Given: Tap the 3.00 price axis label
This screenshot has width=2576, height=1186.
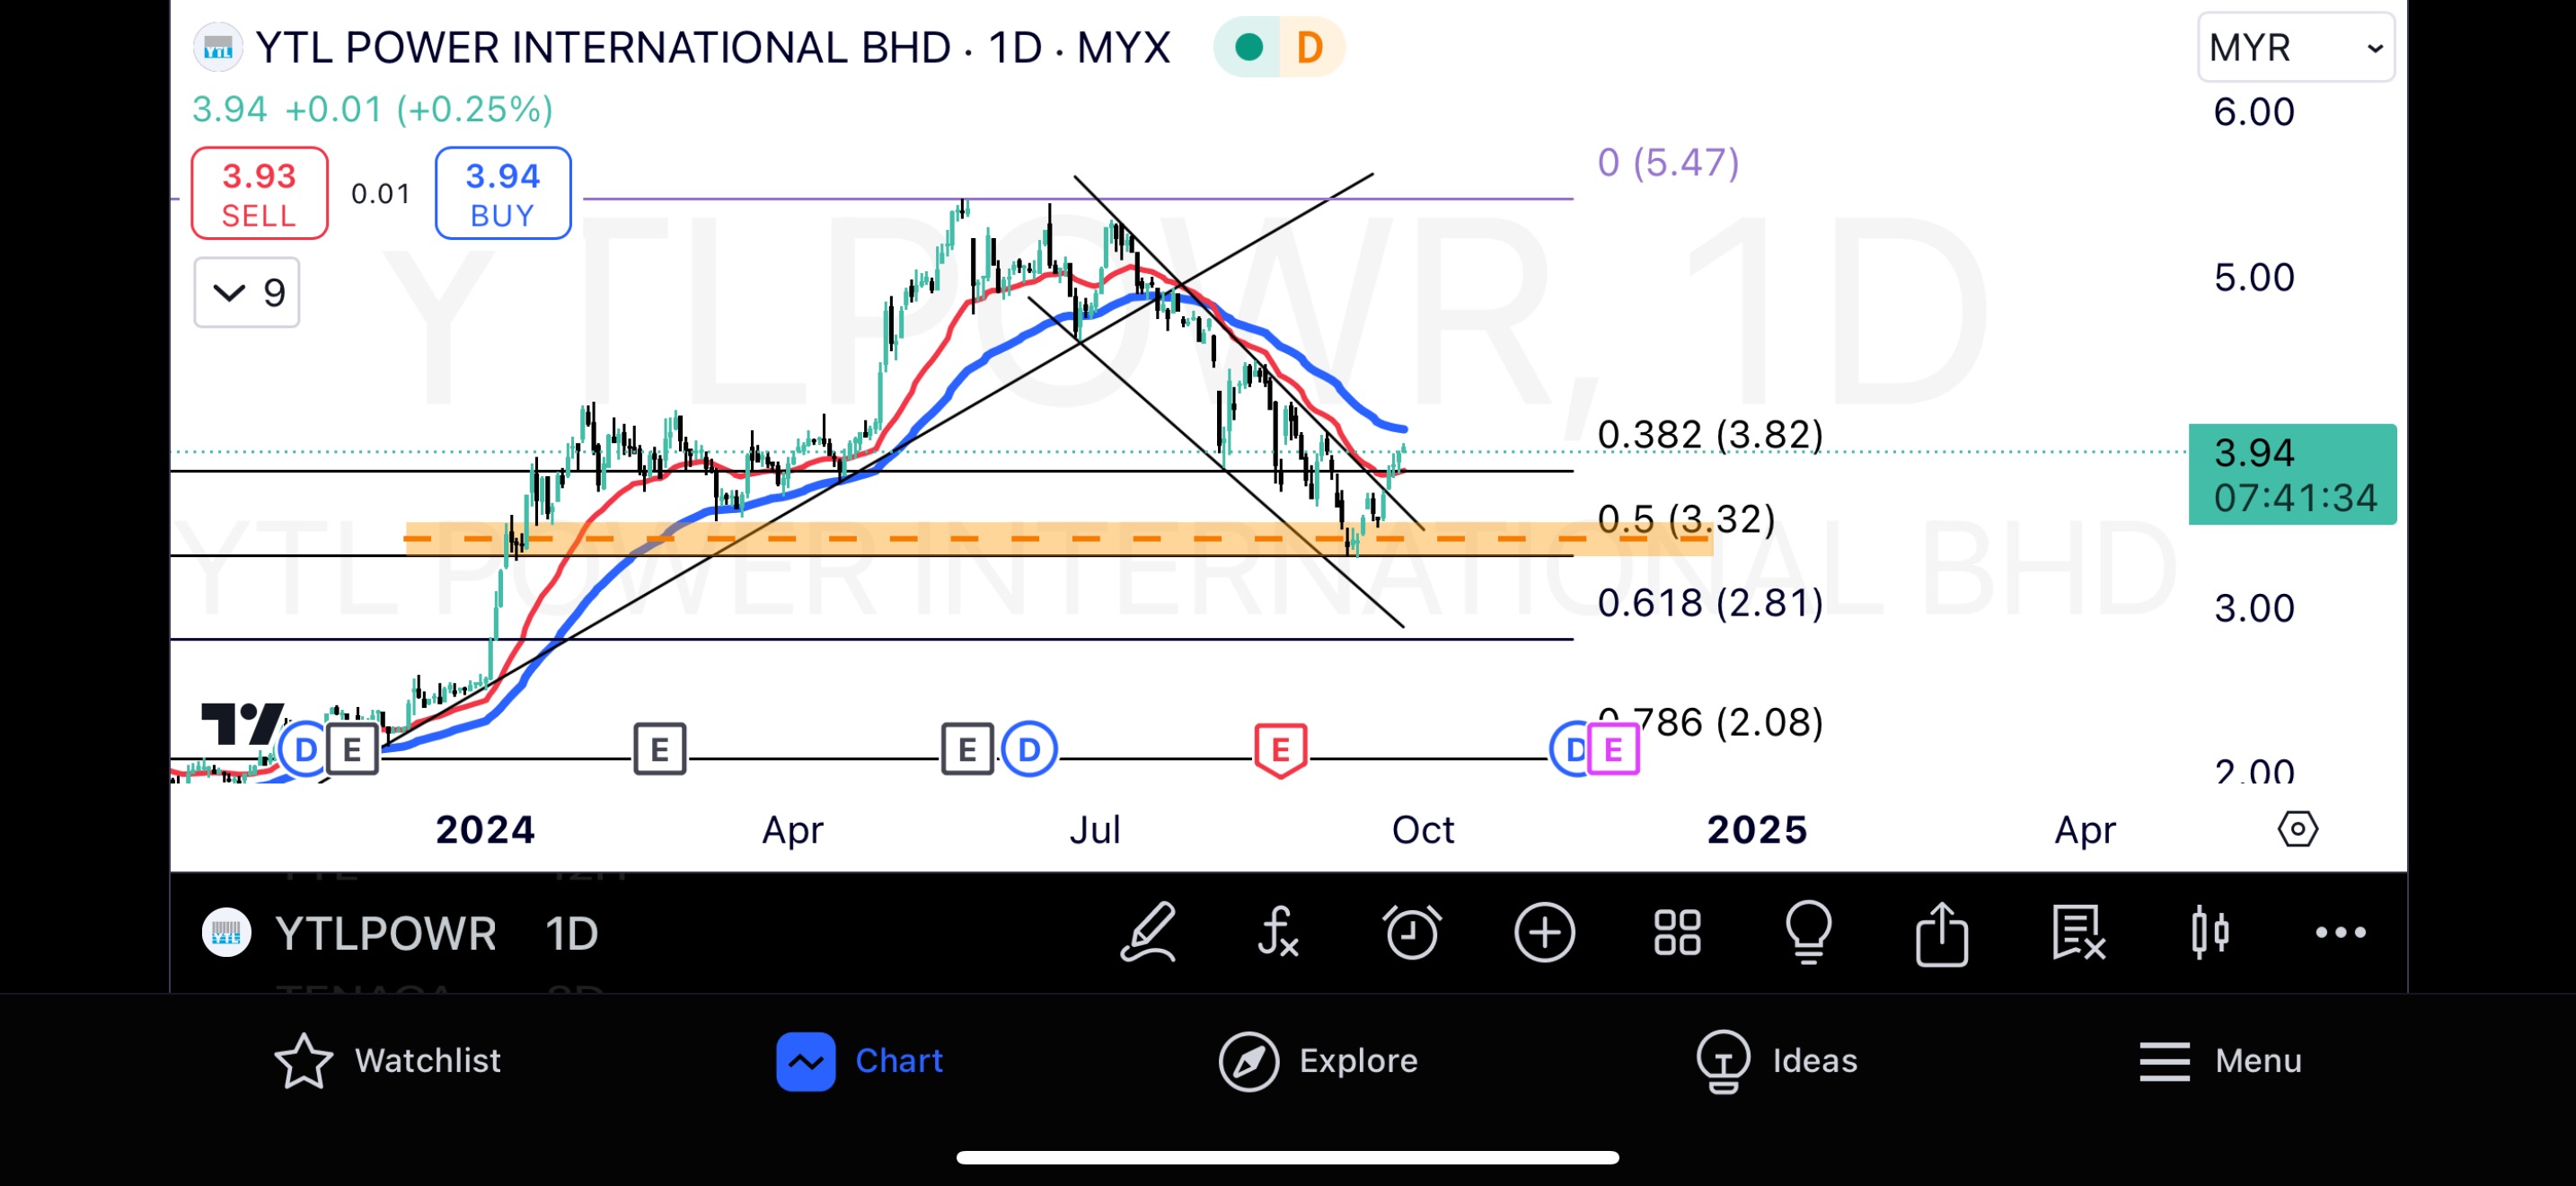Looking at the screenshot, I should [2254, 608].
